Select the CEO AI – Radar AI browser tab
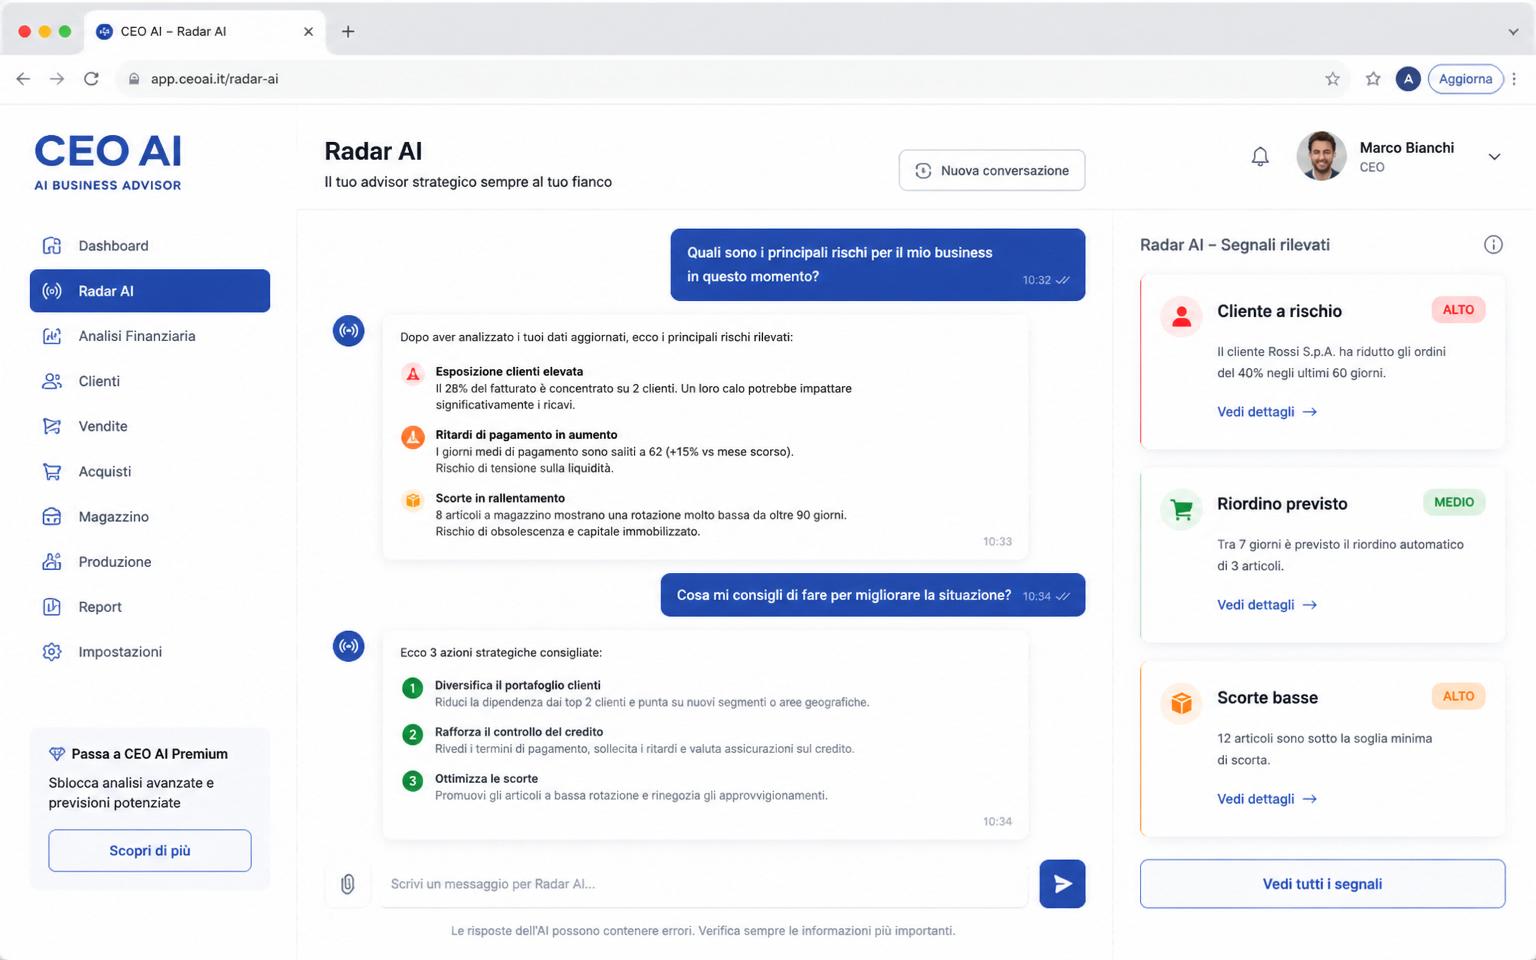The height and width of the screenshot is (960, 1536). [205, 32]
